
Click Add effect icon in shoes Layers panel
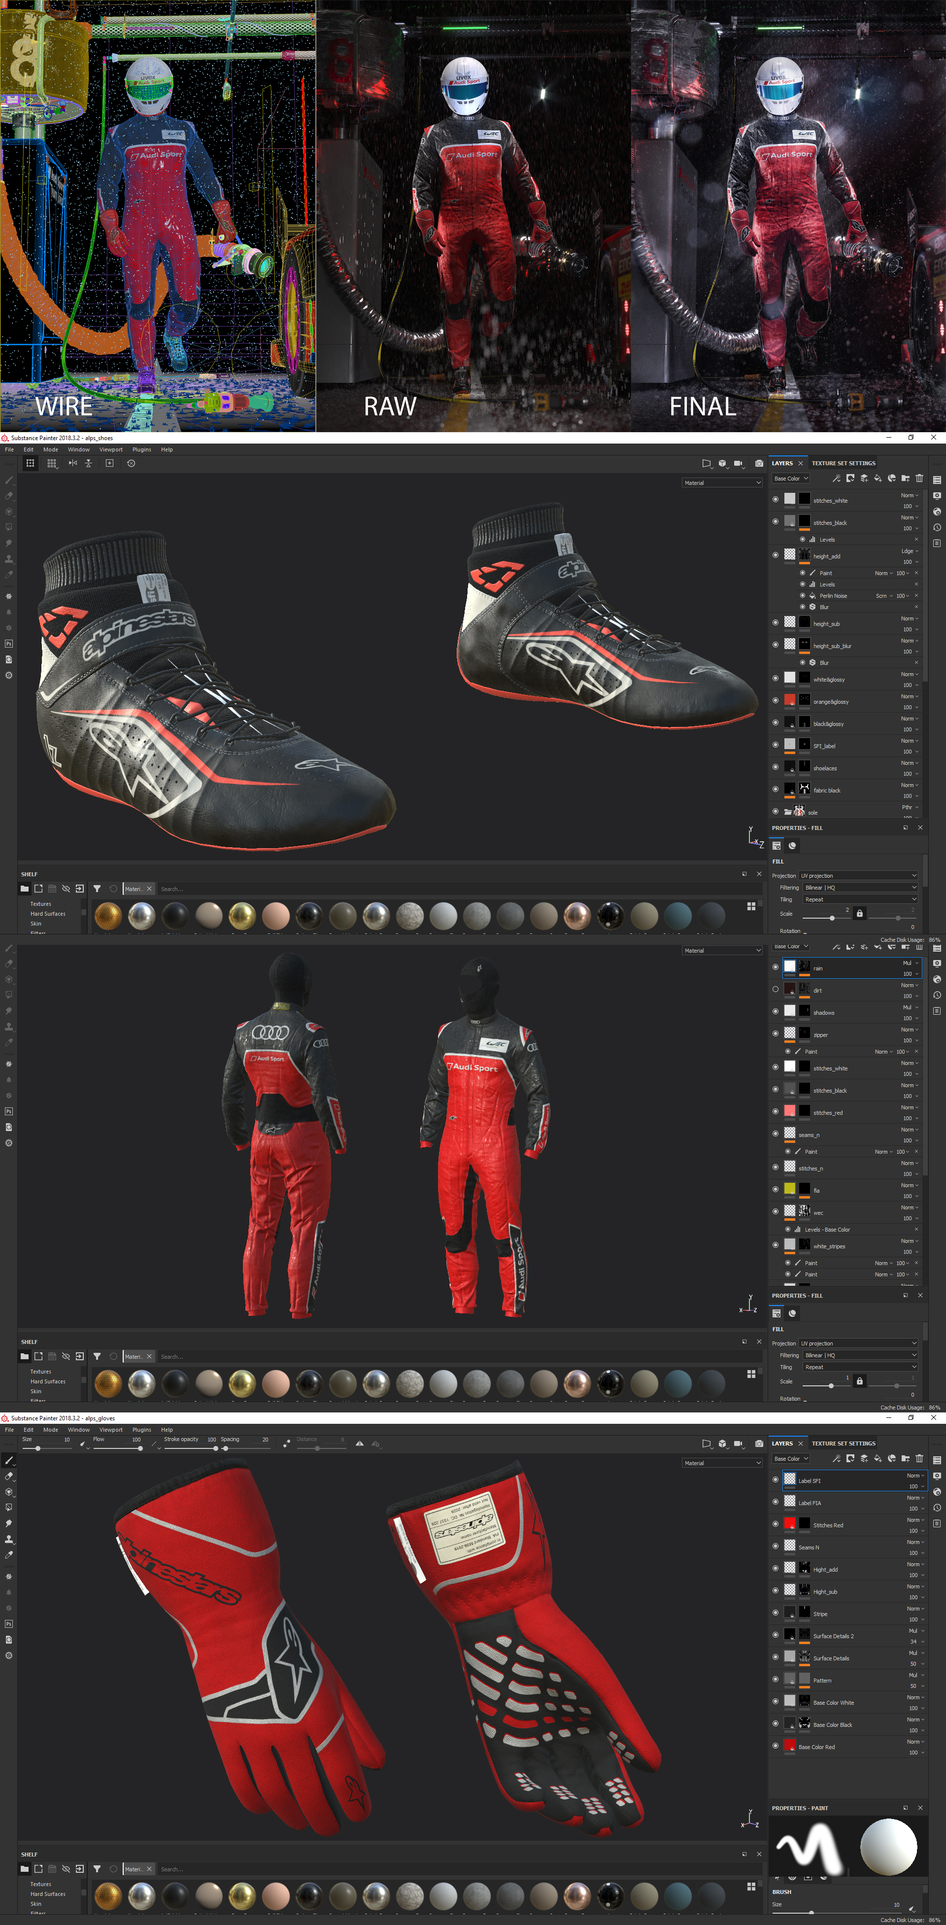[x=836, y=478]
